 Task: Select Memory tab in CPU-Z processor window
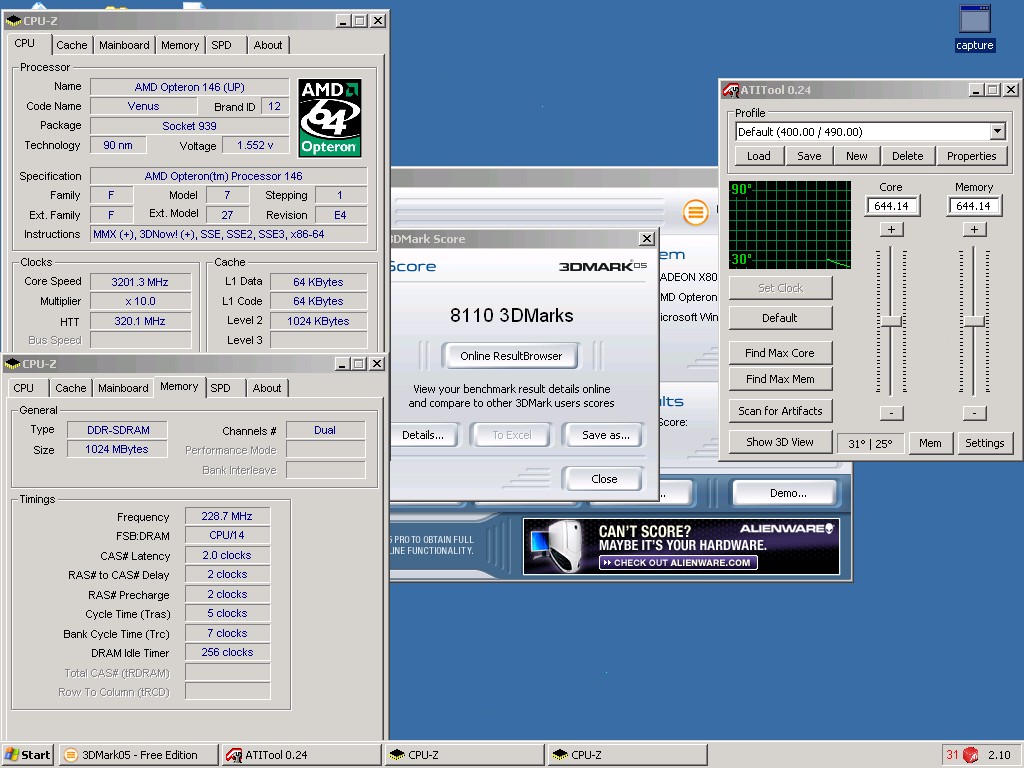click(180, 45)
